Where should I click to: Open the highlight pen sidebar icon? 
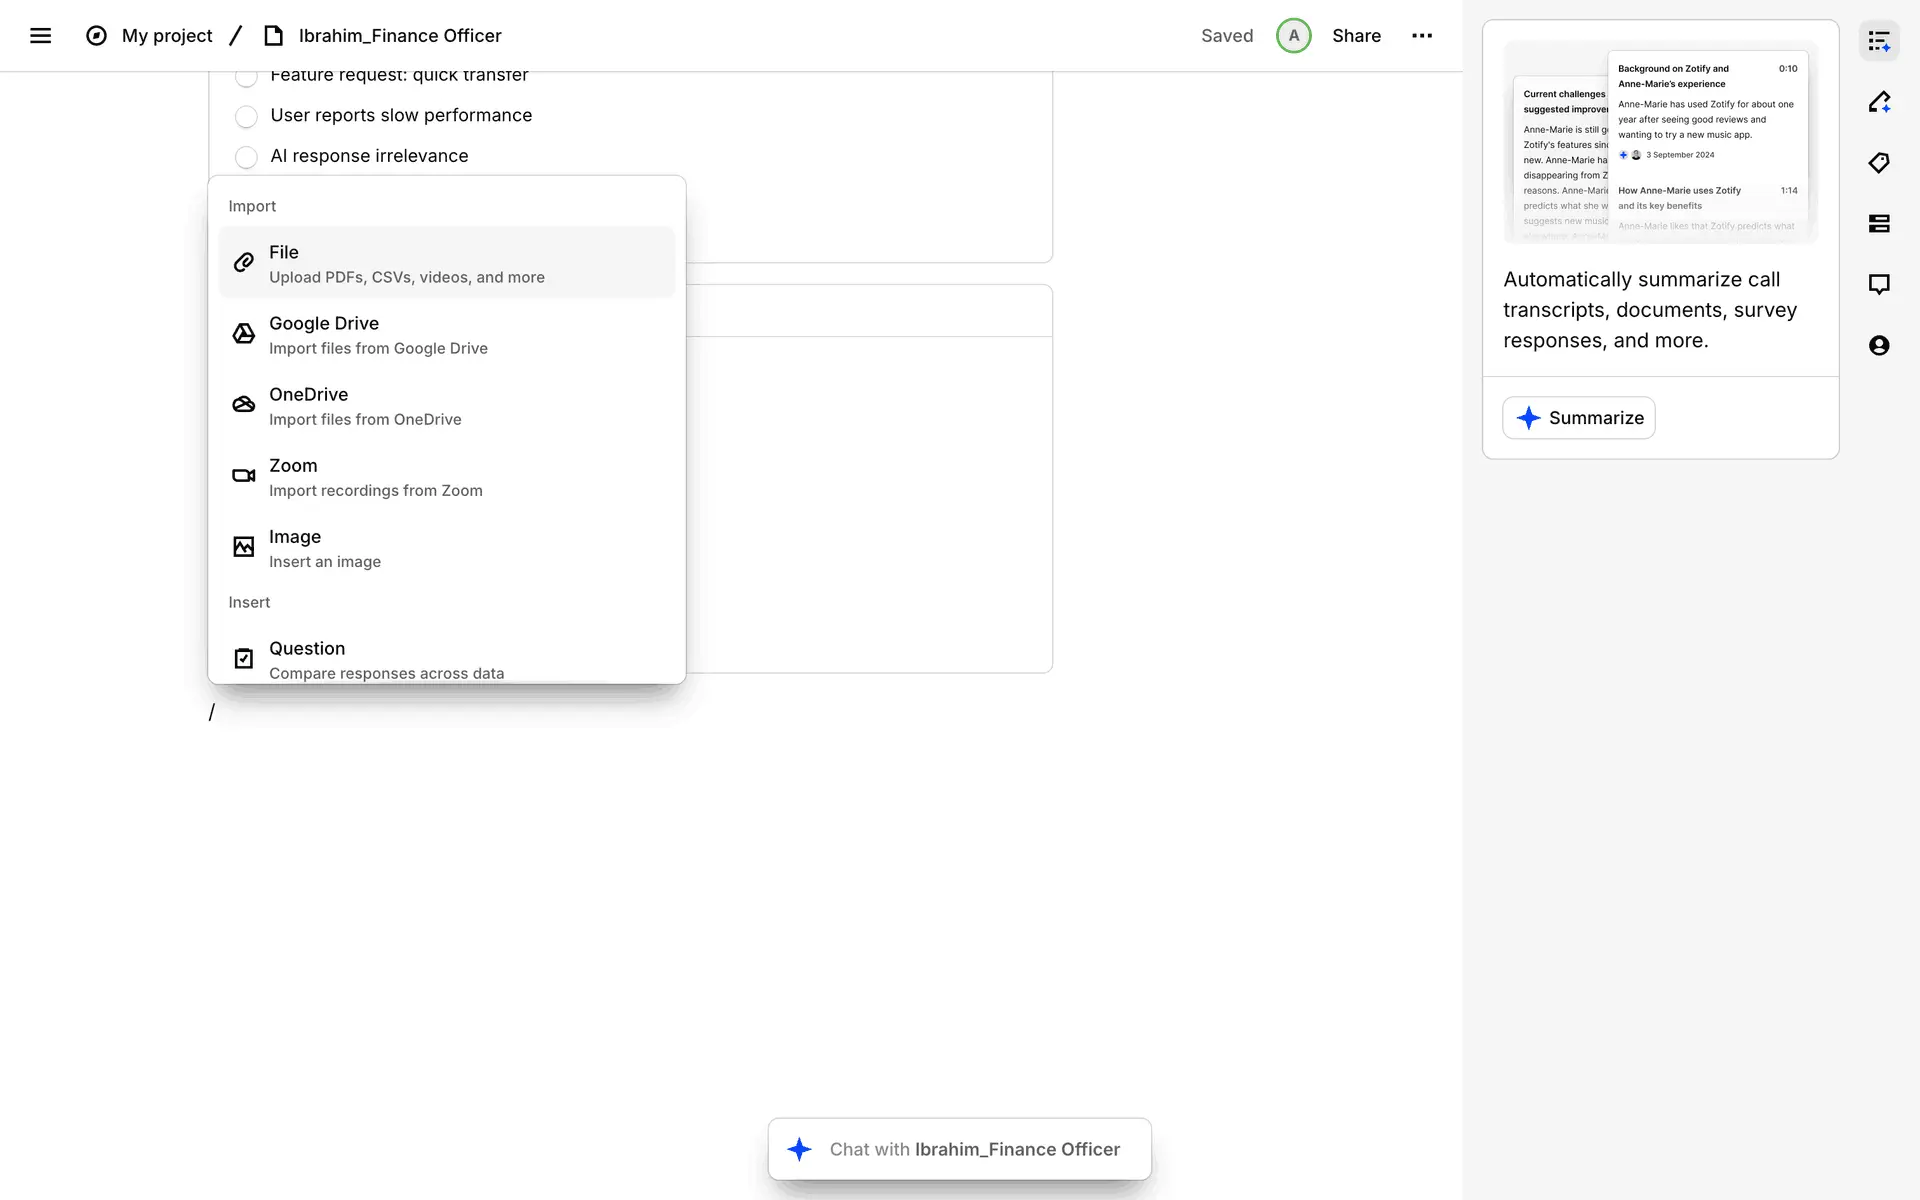1879,102
